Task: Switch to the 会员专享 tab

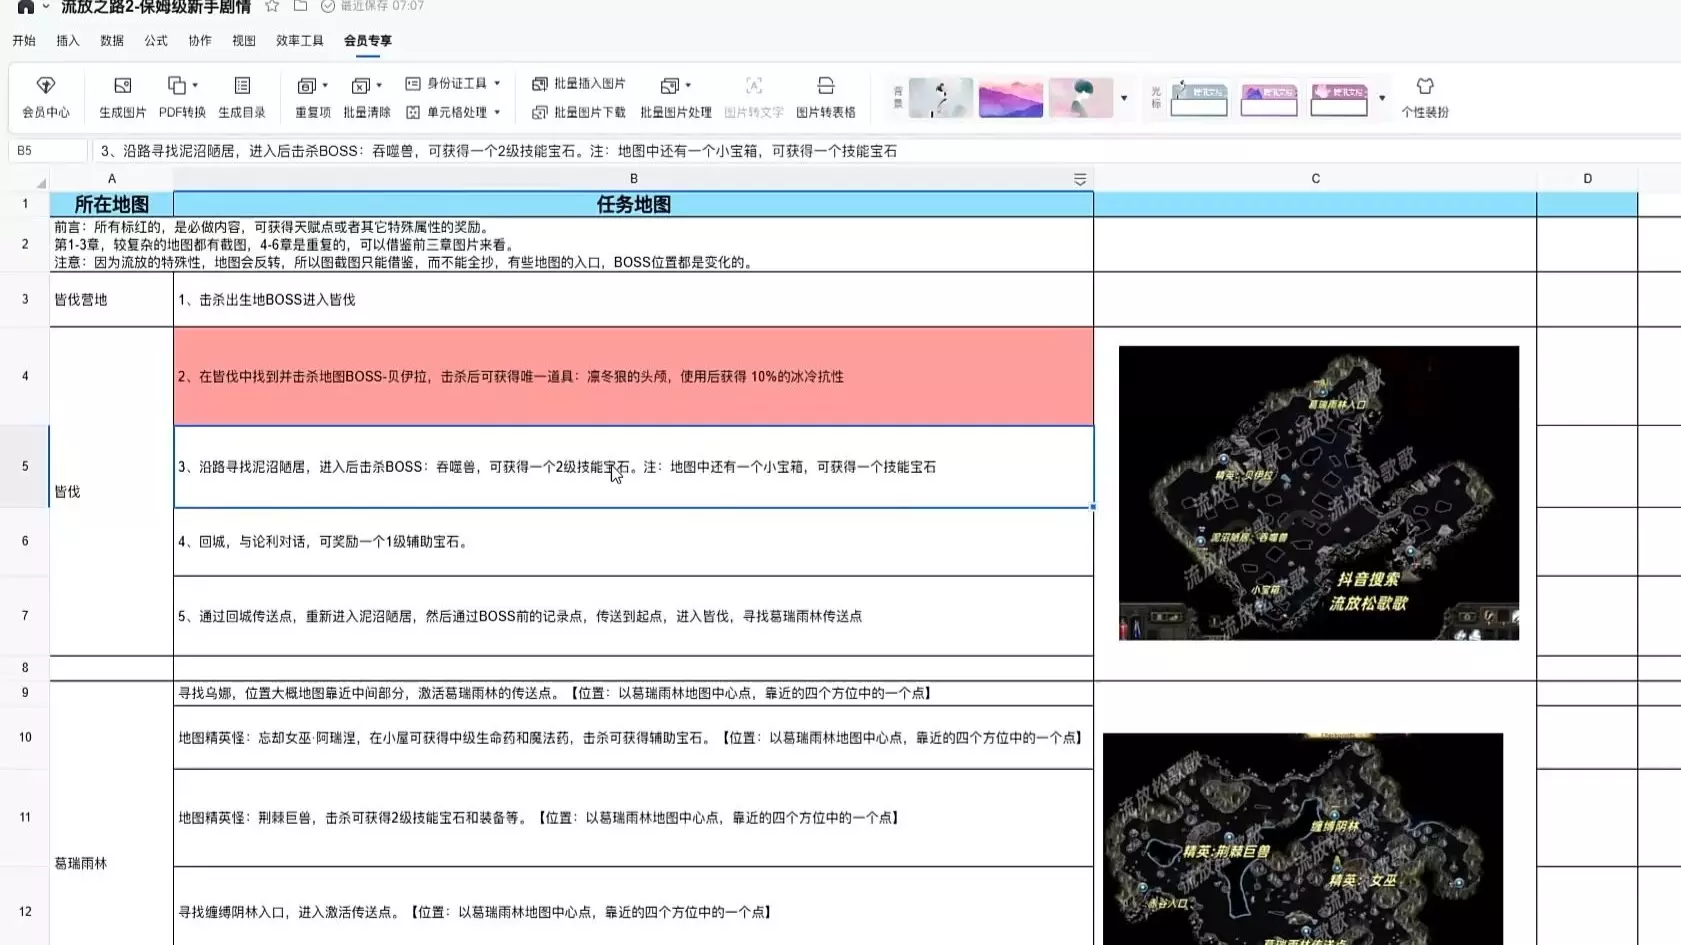Action: (x=368, y=41)
